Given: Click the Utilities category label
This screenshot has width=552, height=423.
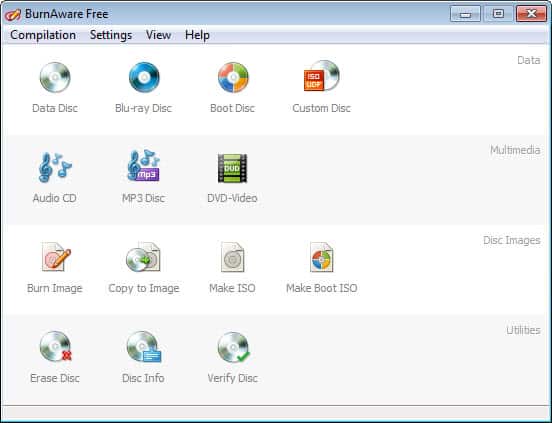Looking at the screenshot, I should pos(523,330).
